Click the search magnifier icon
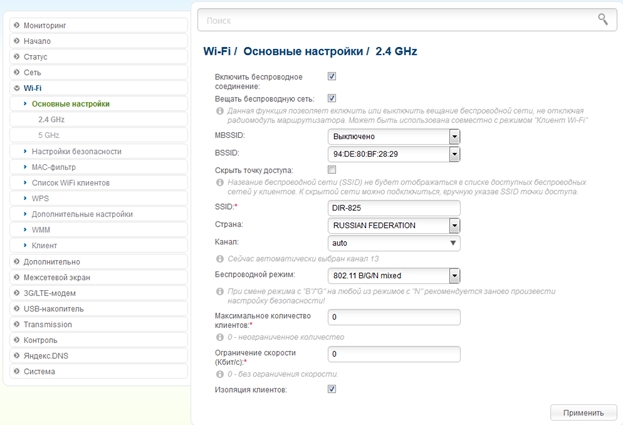This screenshot has width=623, height=425. click(x=602, y=19)
